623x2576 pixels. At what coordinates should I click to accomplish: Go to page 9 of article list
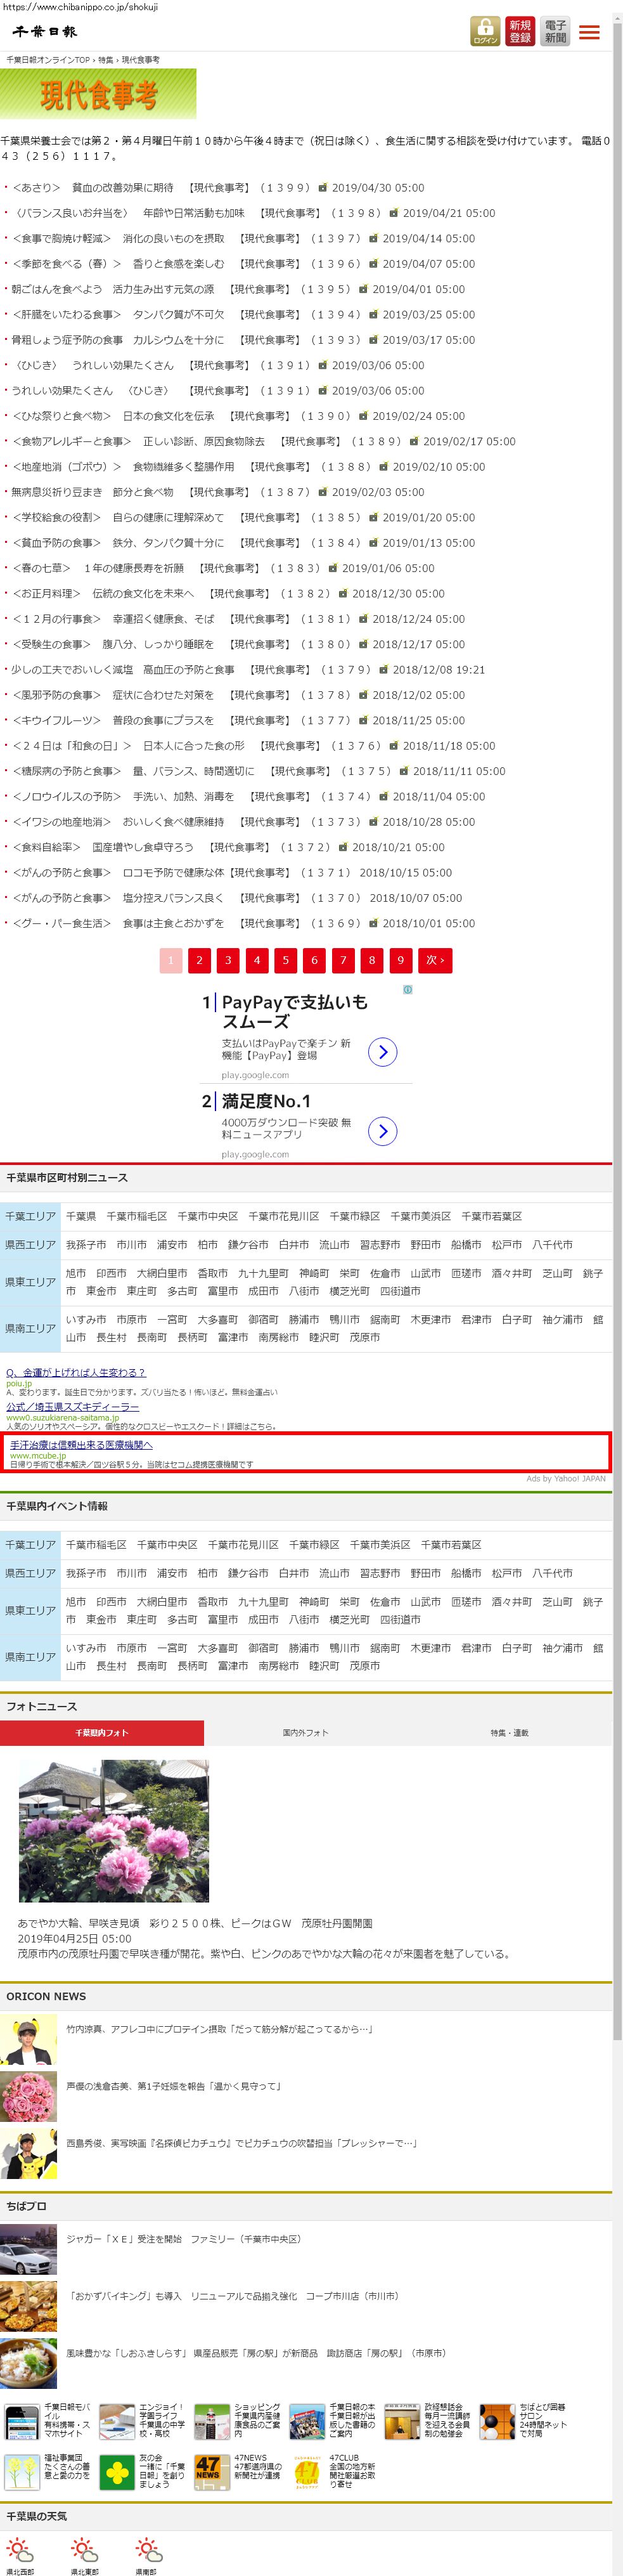click(400, 960)
